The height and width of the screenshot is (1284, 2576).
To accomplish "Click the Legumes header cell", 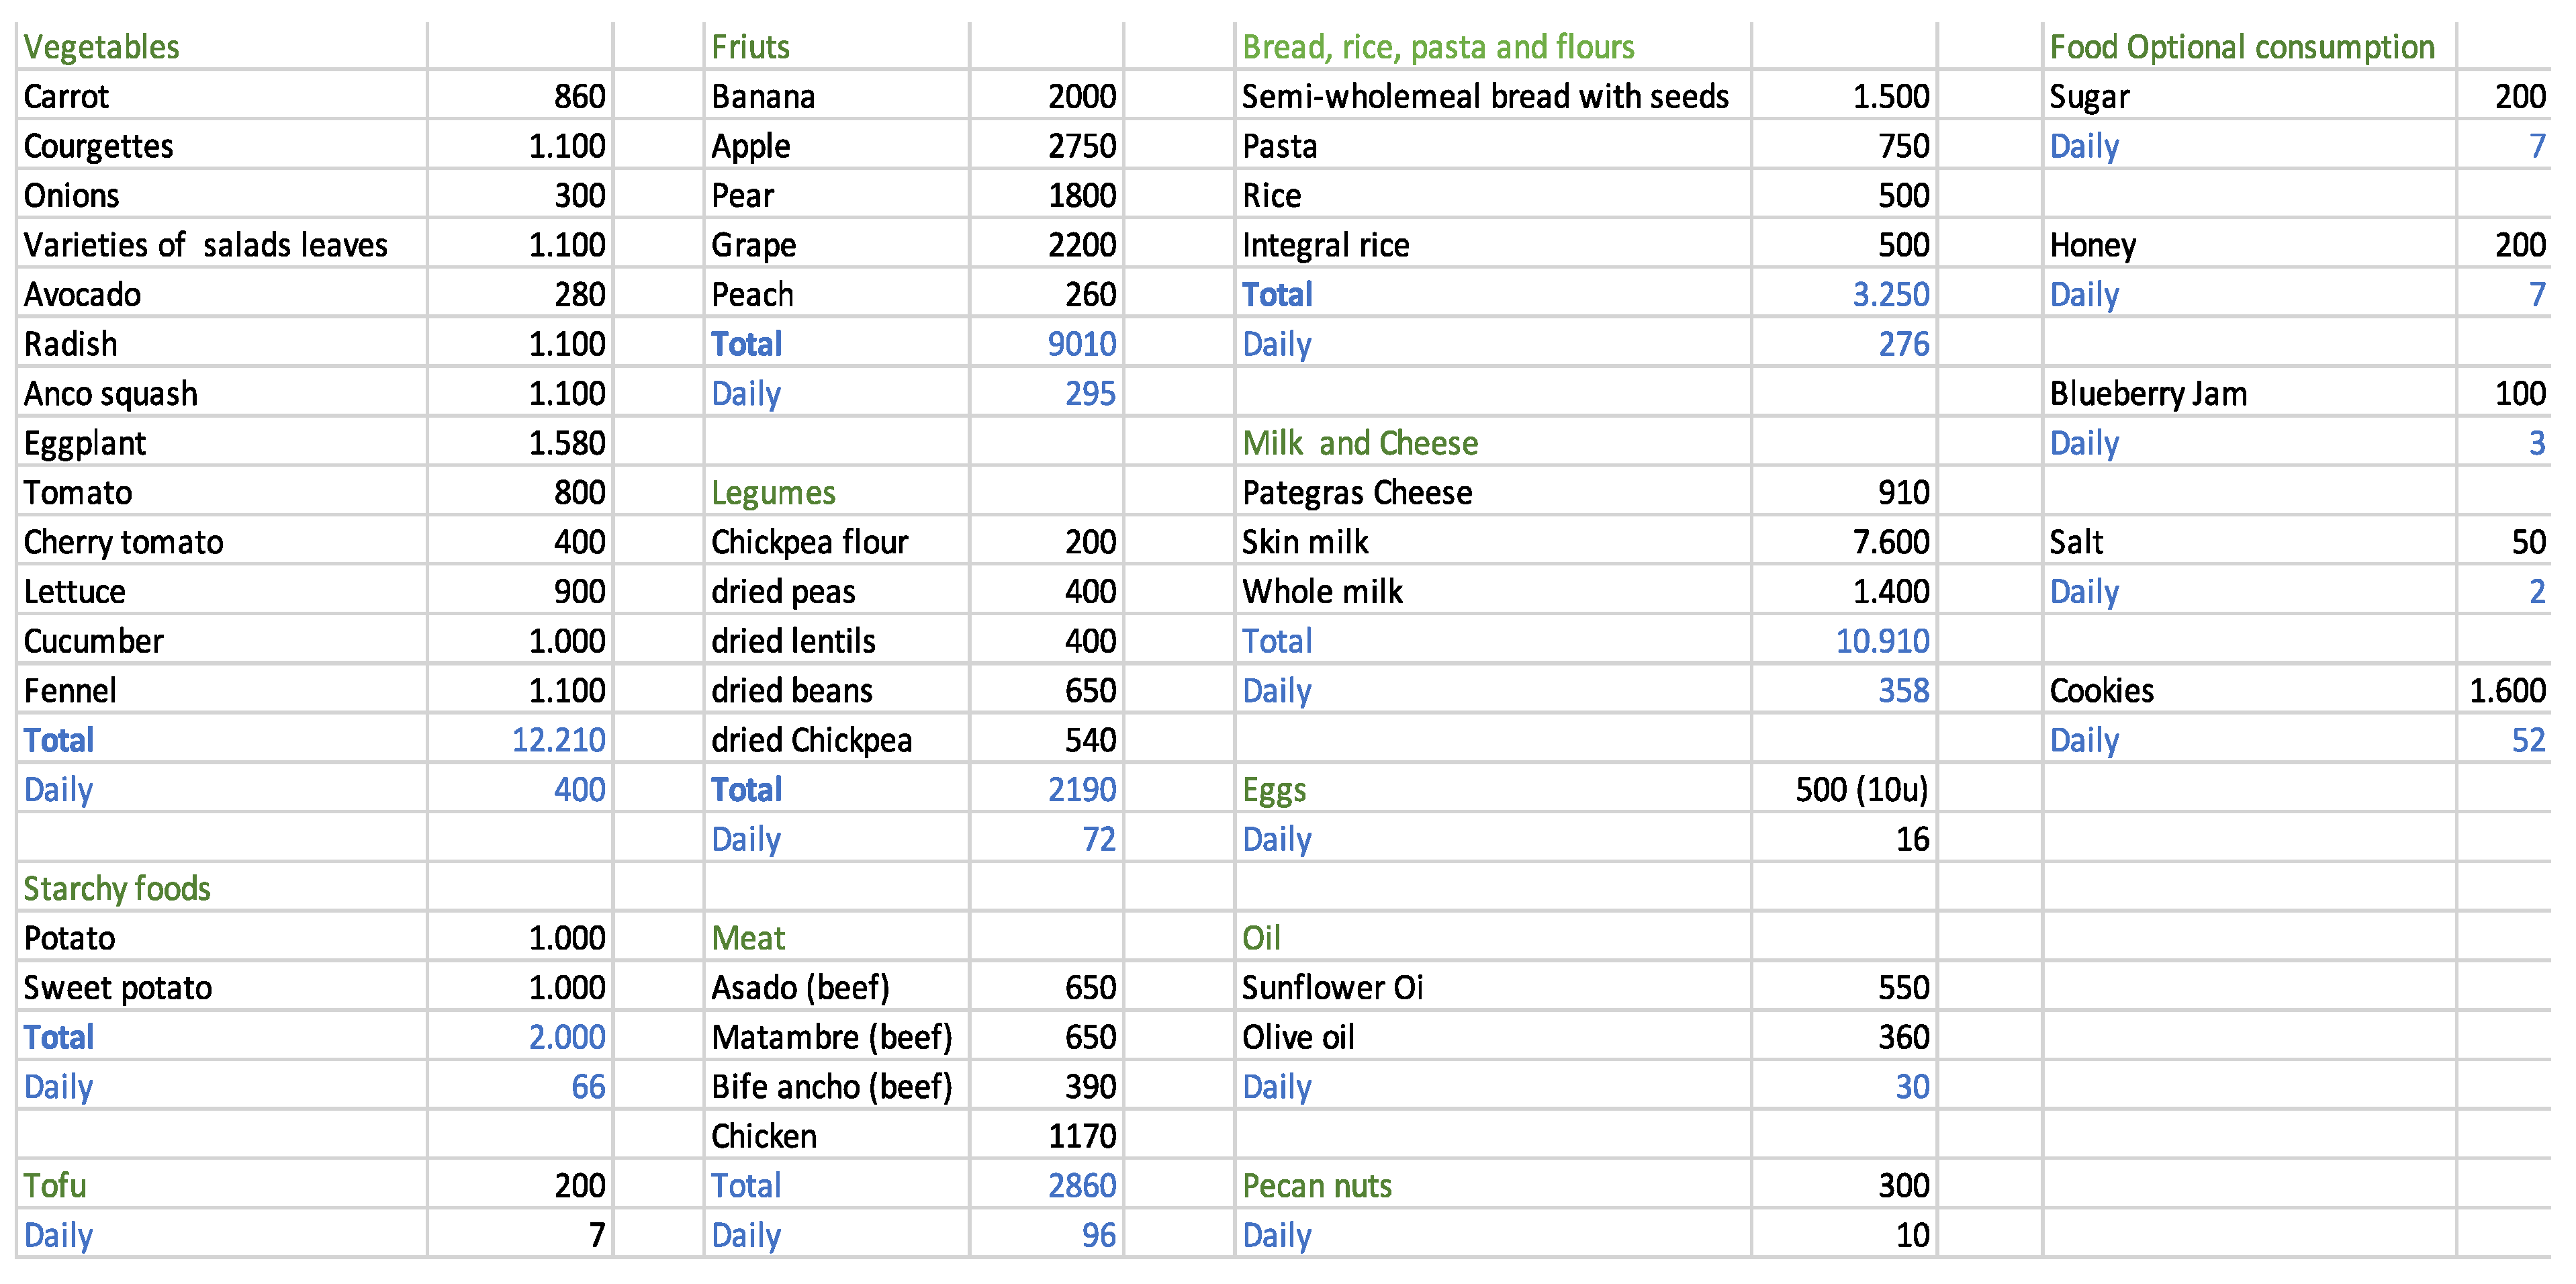I will [773, 493].
